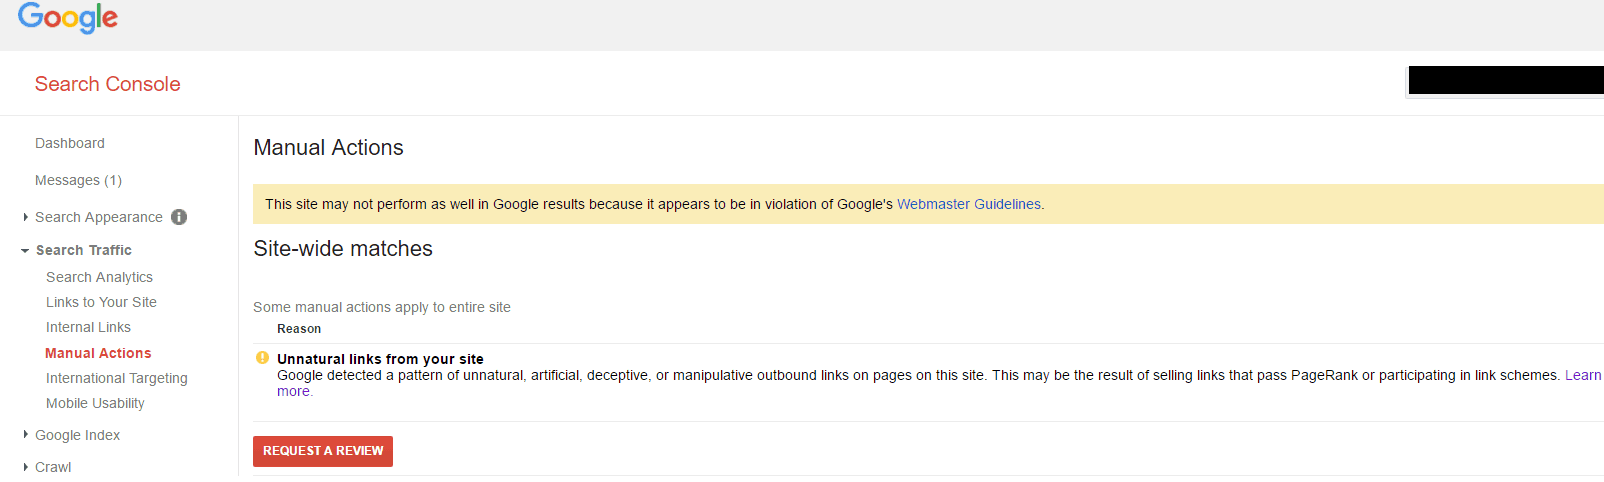
Task: Select Internal Links in sidebar
Action: [x=88, y=327]
